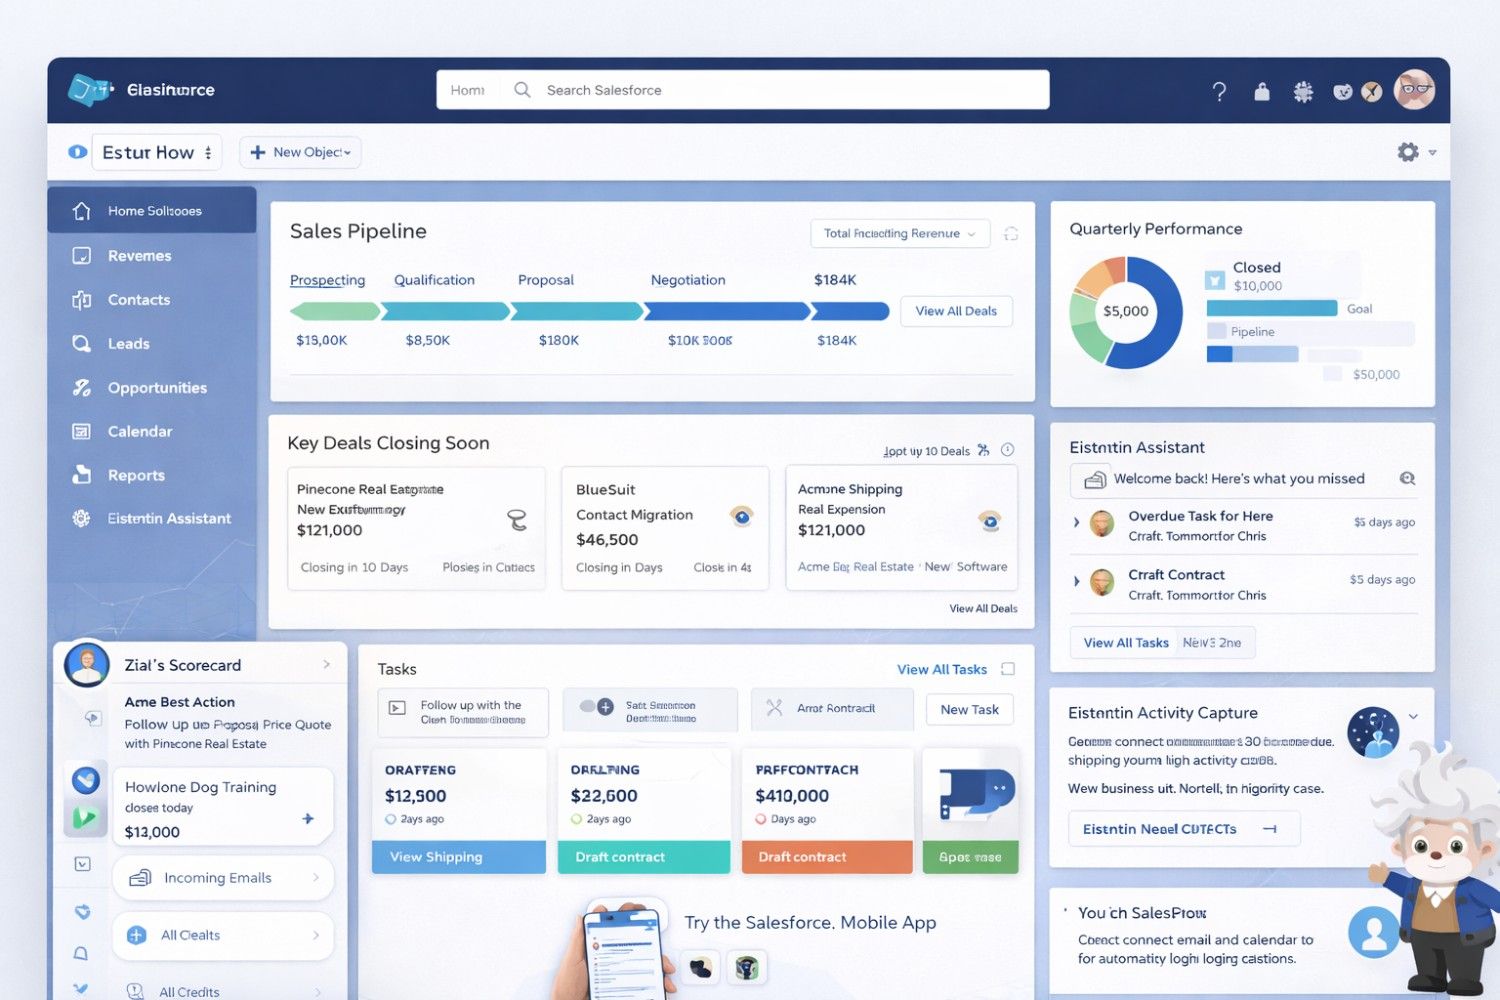Select the Leads icon in the sidebar
The width and height of the screenshot is (1500, 1000).
[x=82, y=343]
